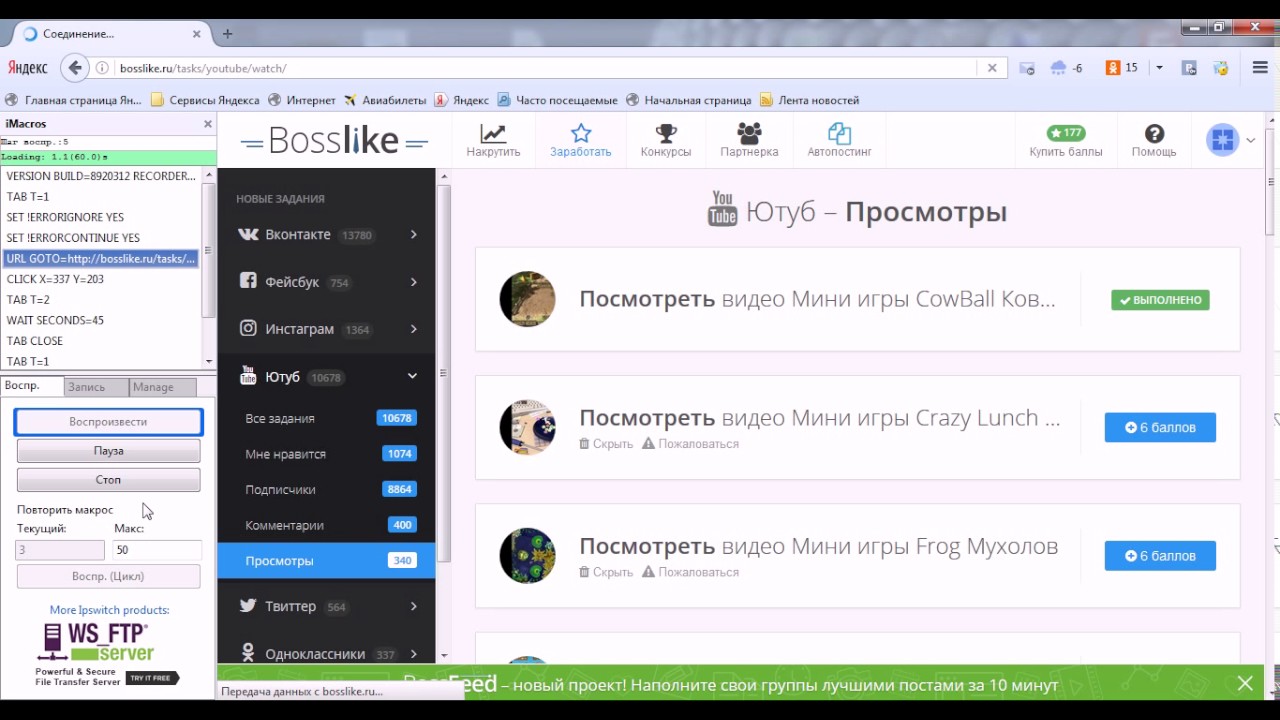
Task: Click the Воспр. (Цикл) button
Action: [x=108, y=576]
